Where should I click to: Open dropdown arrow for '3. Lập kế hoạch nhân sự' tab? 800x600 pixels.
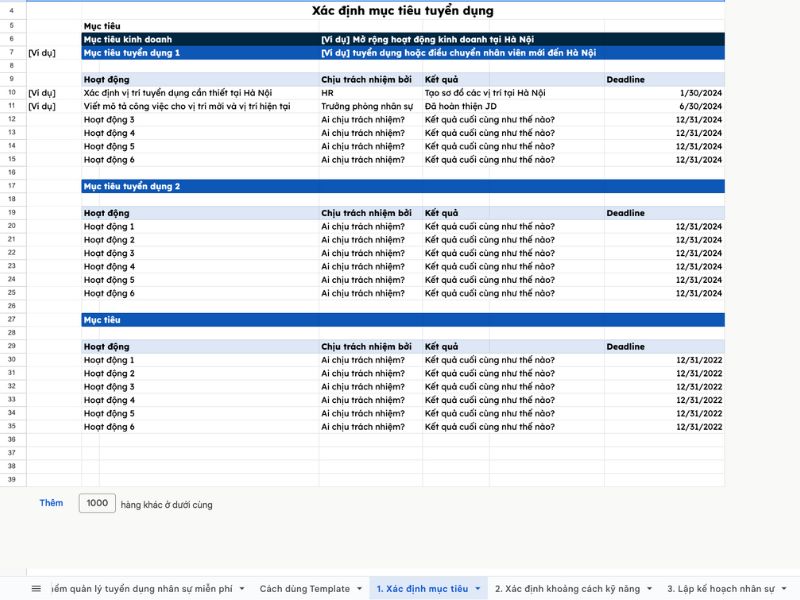click(x=784, y=589)
